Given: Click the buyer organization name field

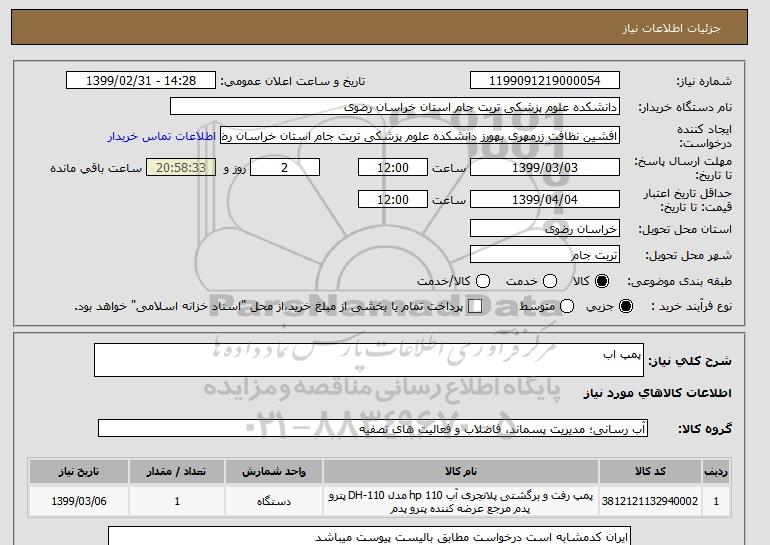Looking at the screenshot, I should (395, 107).
